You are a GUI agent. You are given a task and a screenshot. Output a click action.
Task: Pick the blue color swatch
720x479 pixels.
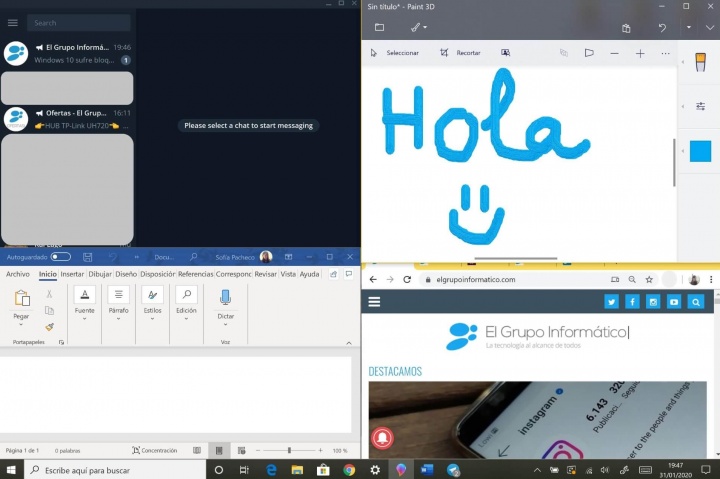coord(701,151)
